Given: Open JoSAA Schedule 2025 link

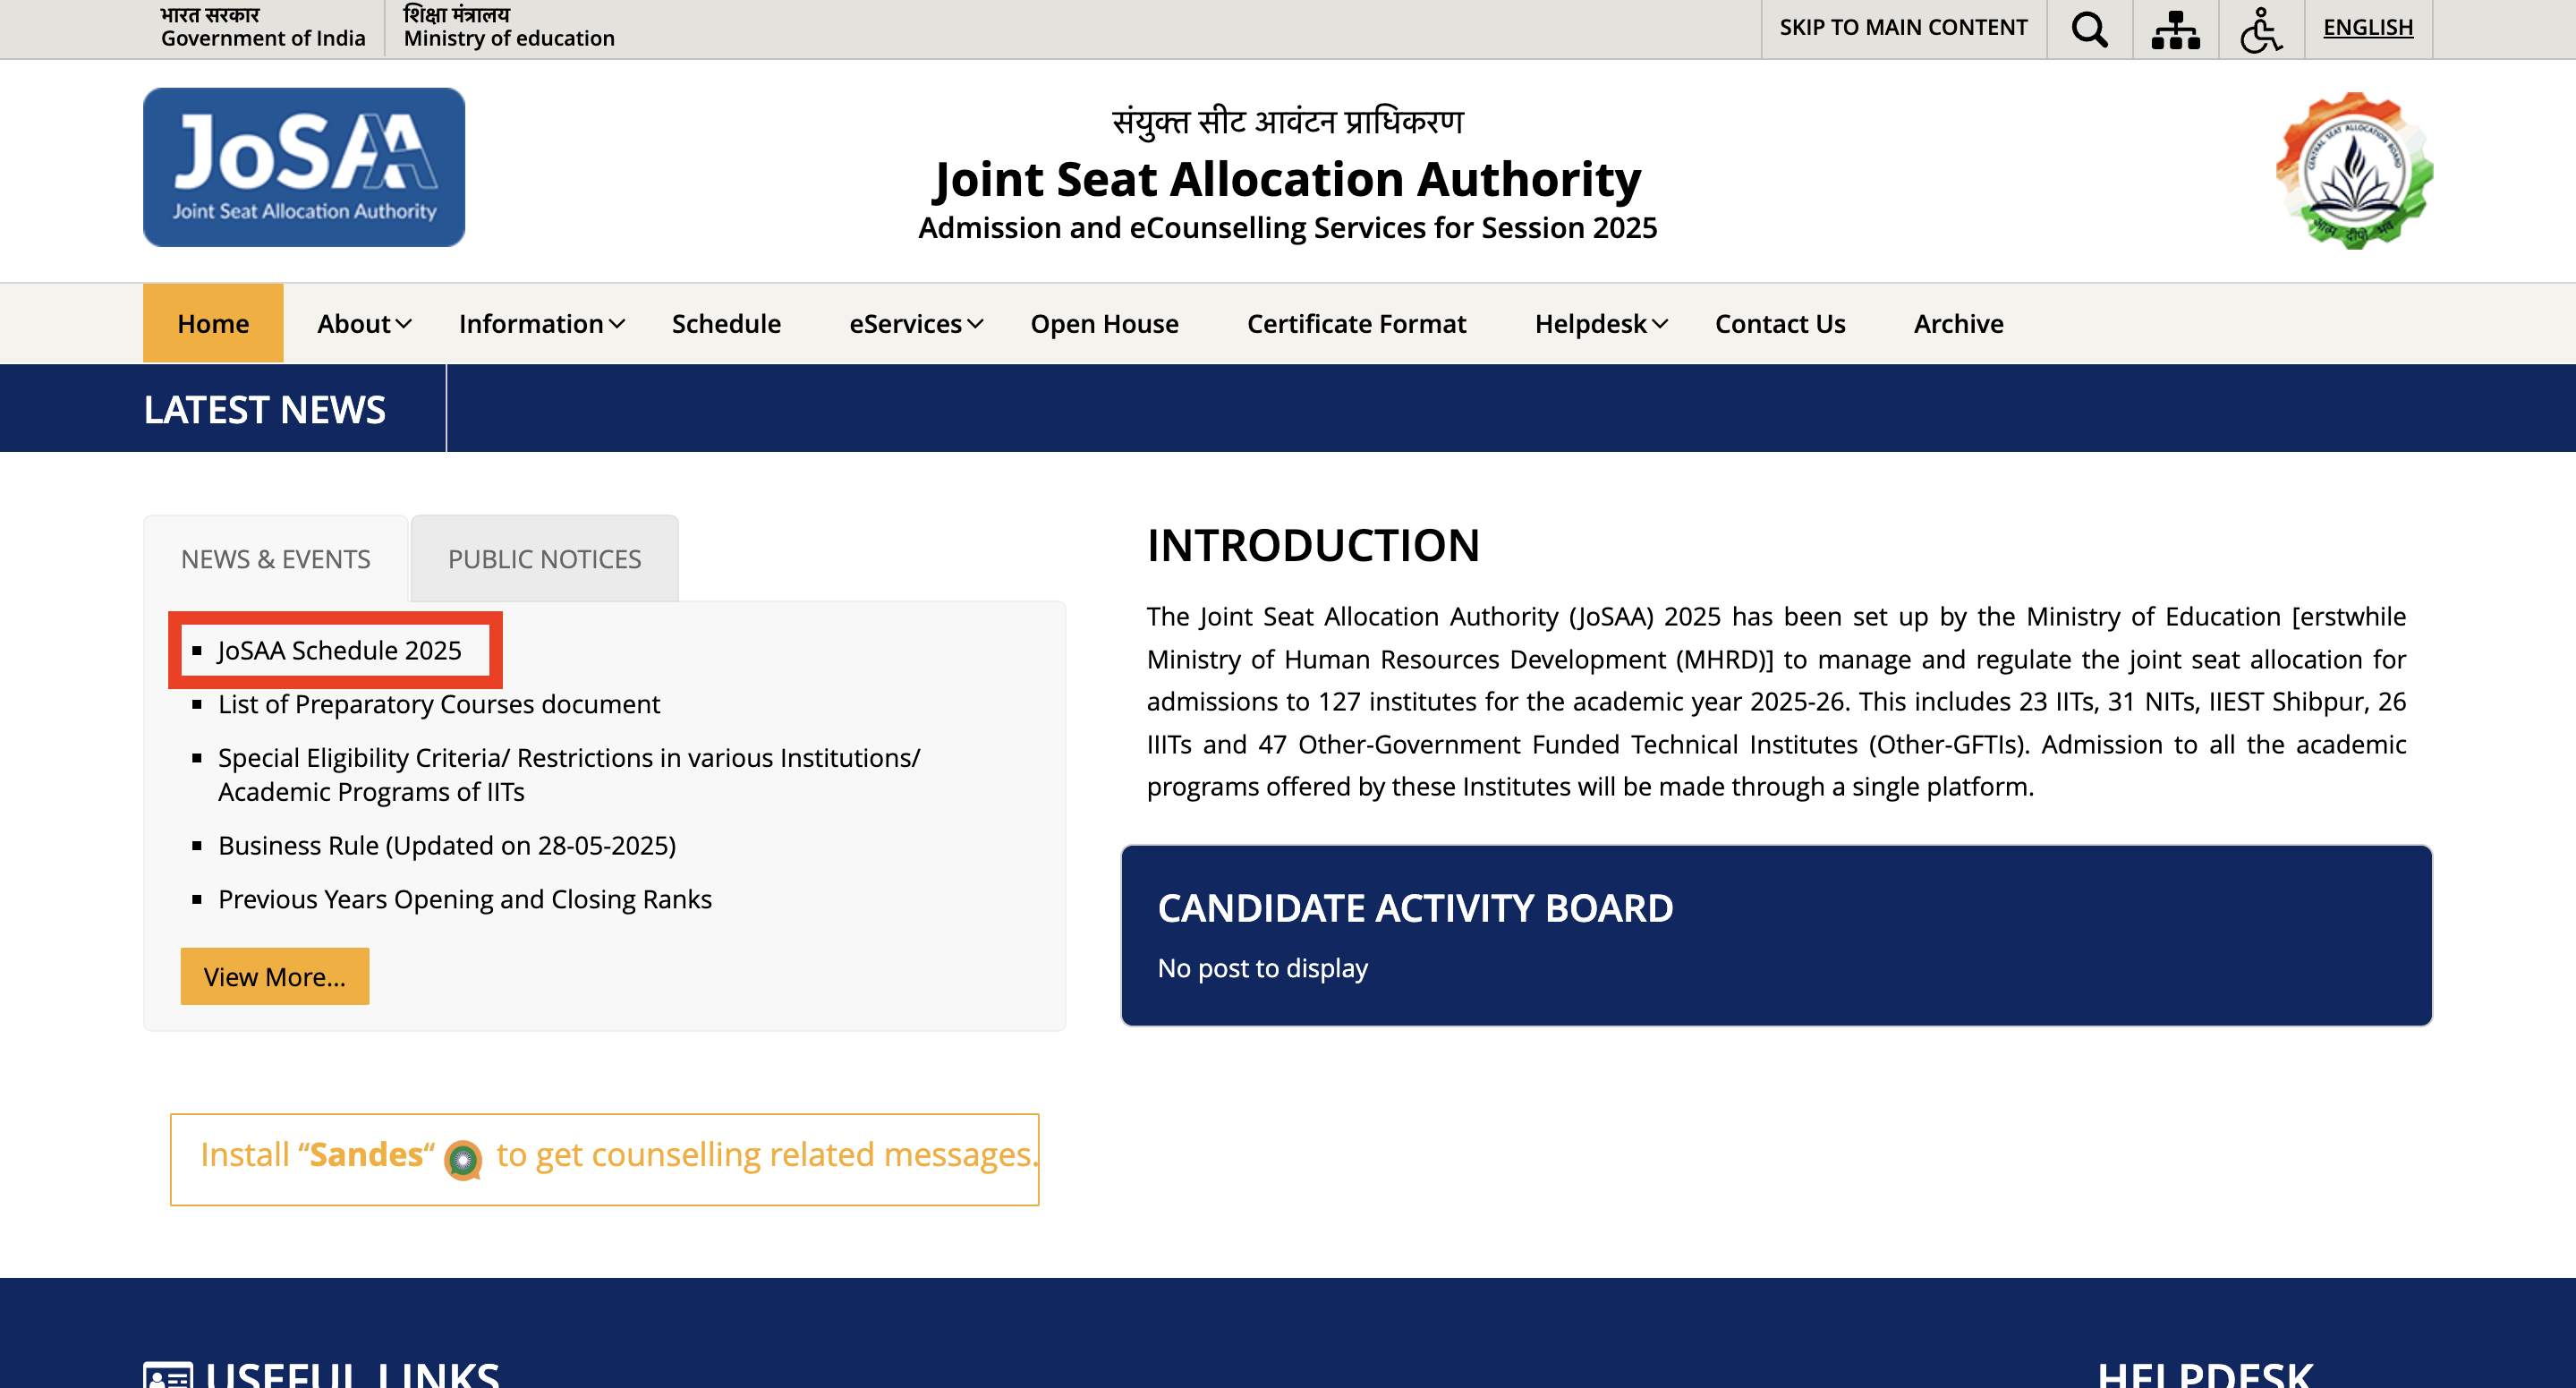Looking at the screenshot, I should click(x=339, y=650).
